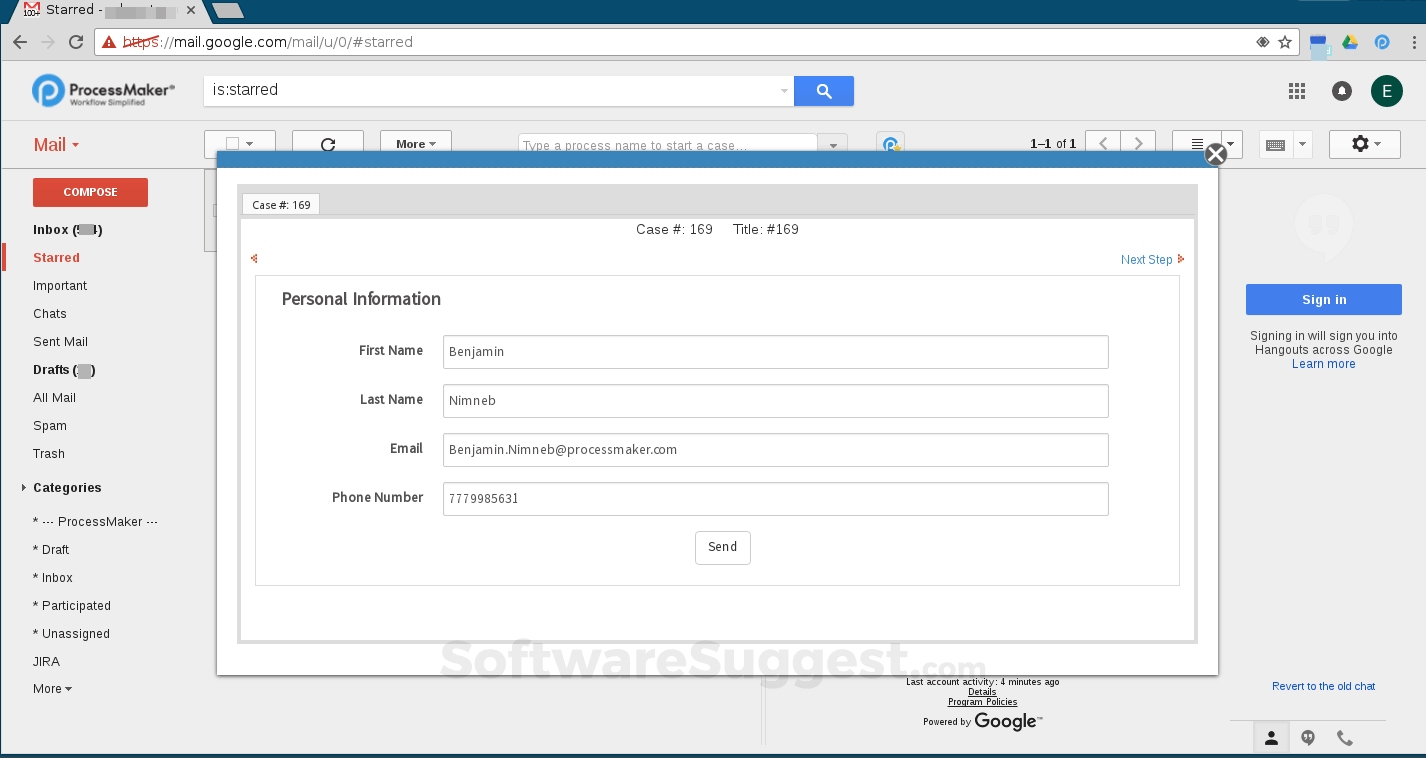
Task: Open the More actions dropdown
Action: pos(415,143)
